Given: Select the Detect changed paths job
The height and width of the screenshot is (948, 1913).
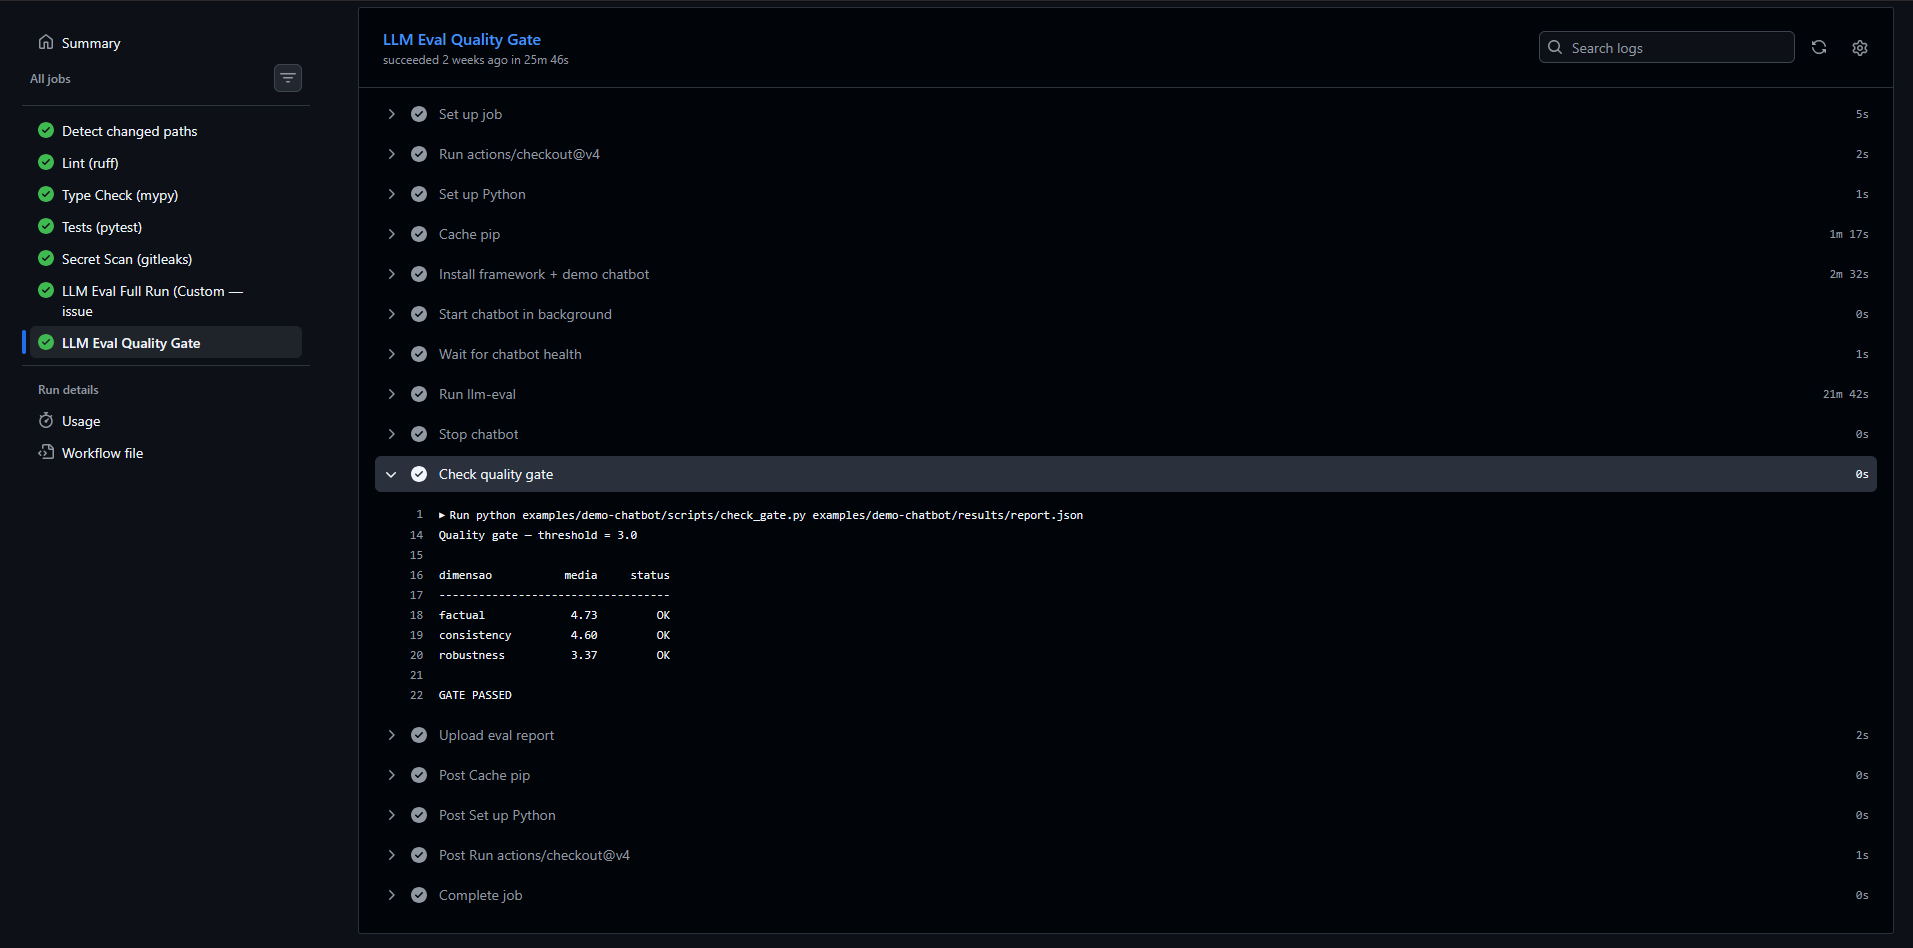Looking at the screenshot, I should 129,131.
